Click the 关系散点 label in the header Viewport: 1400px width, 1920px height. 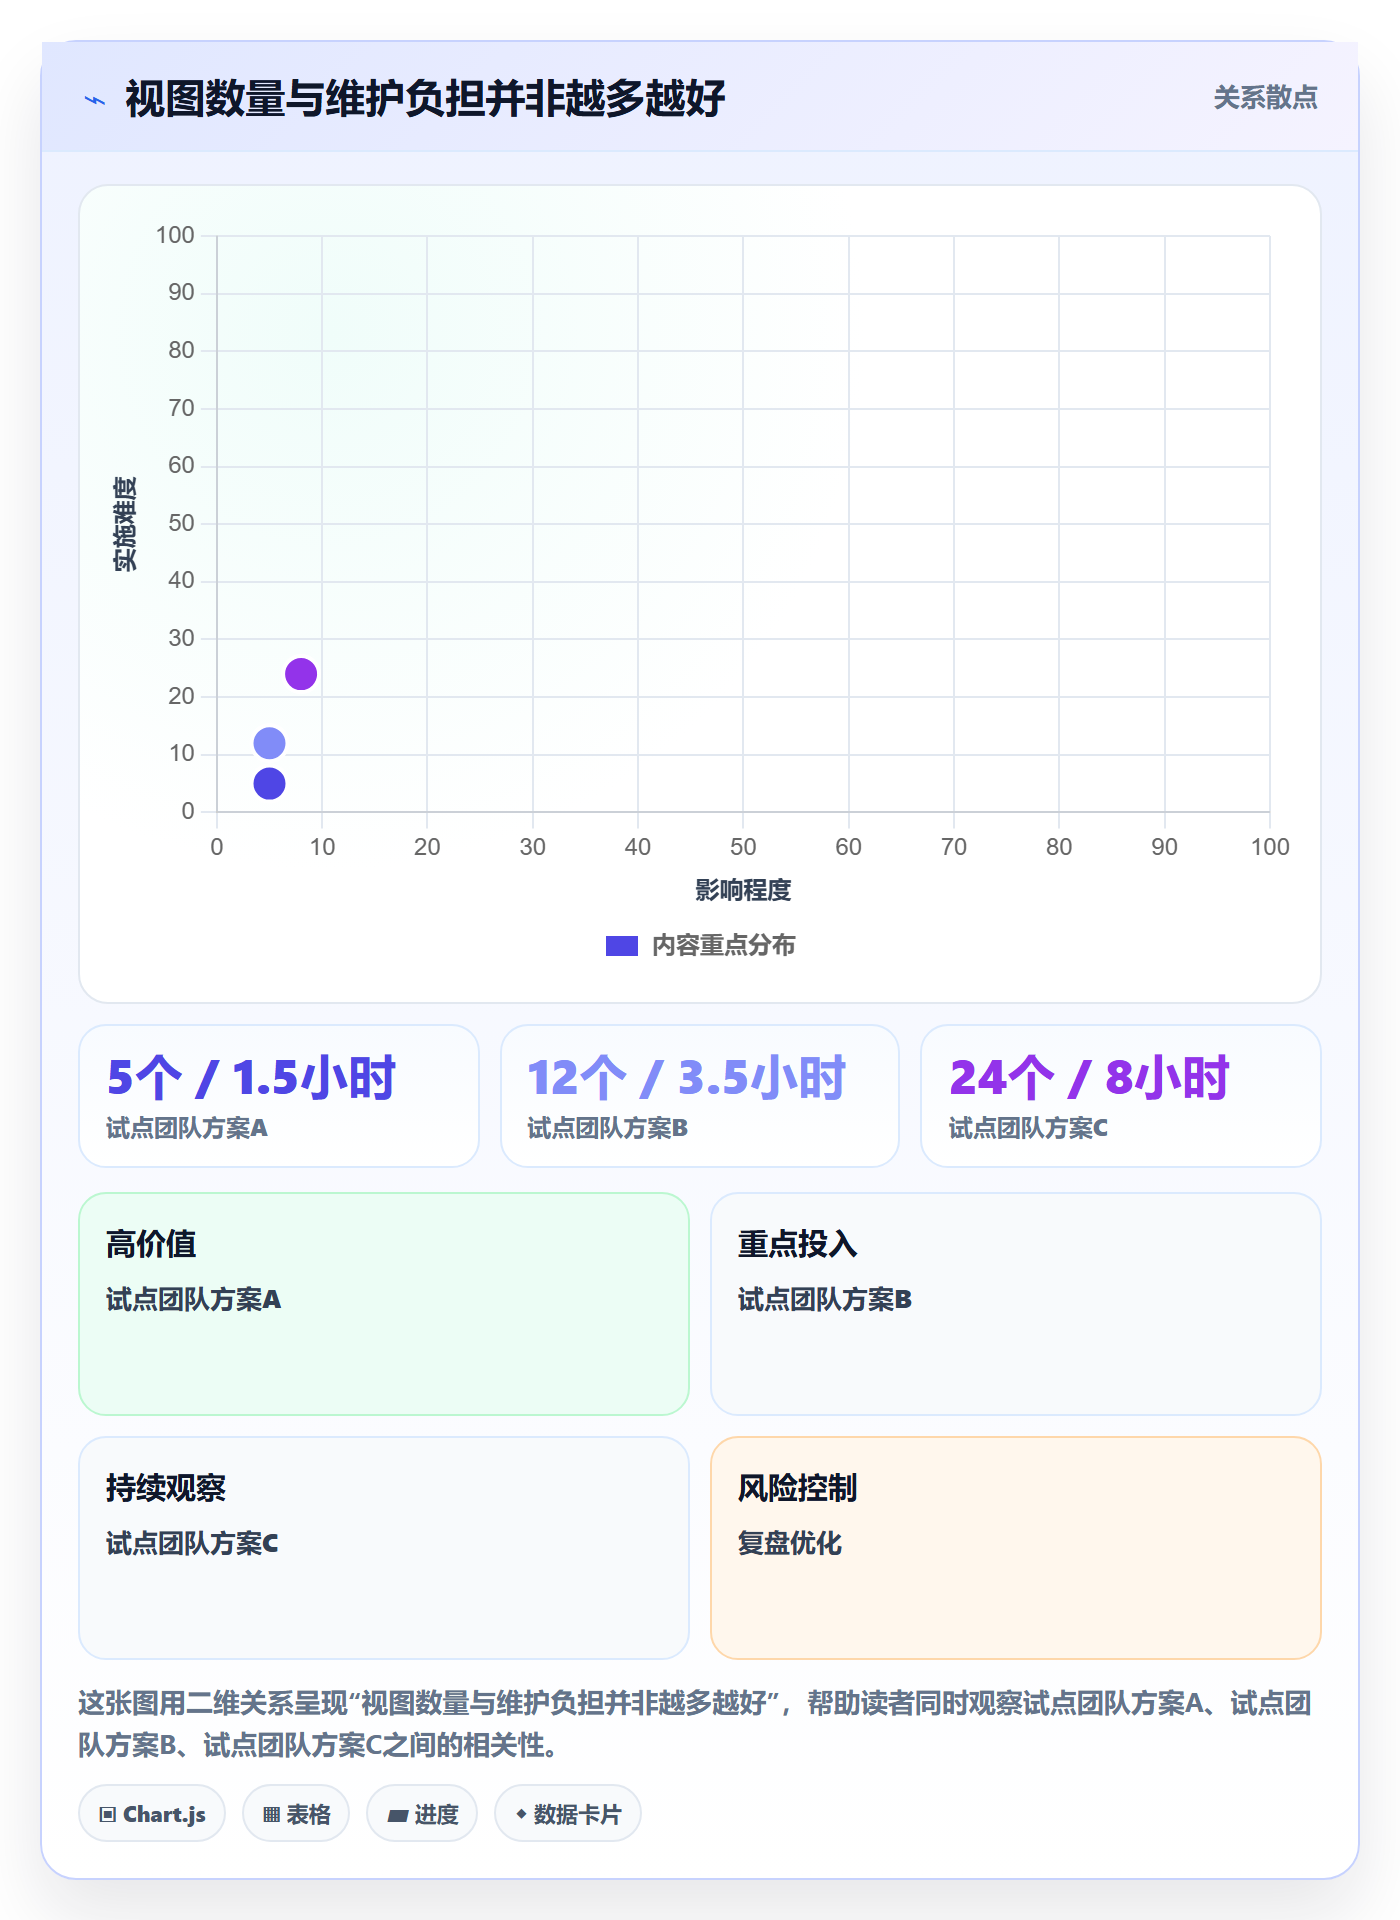coord(1265,98)
